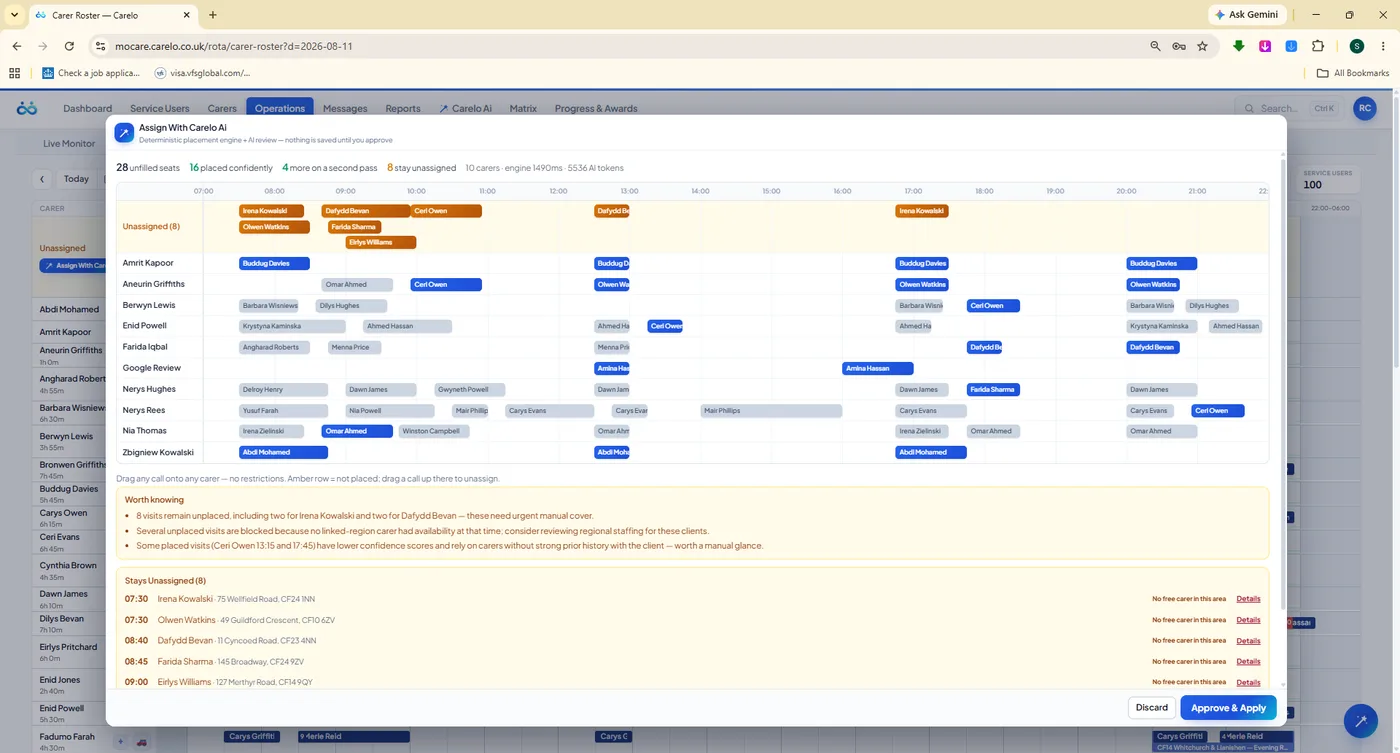Select unassigned Eirlys Williams visit card

point(381,242)
